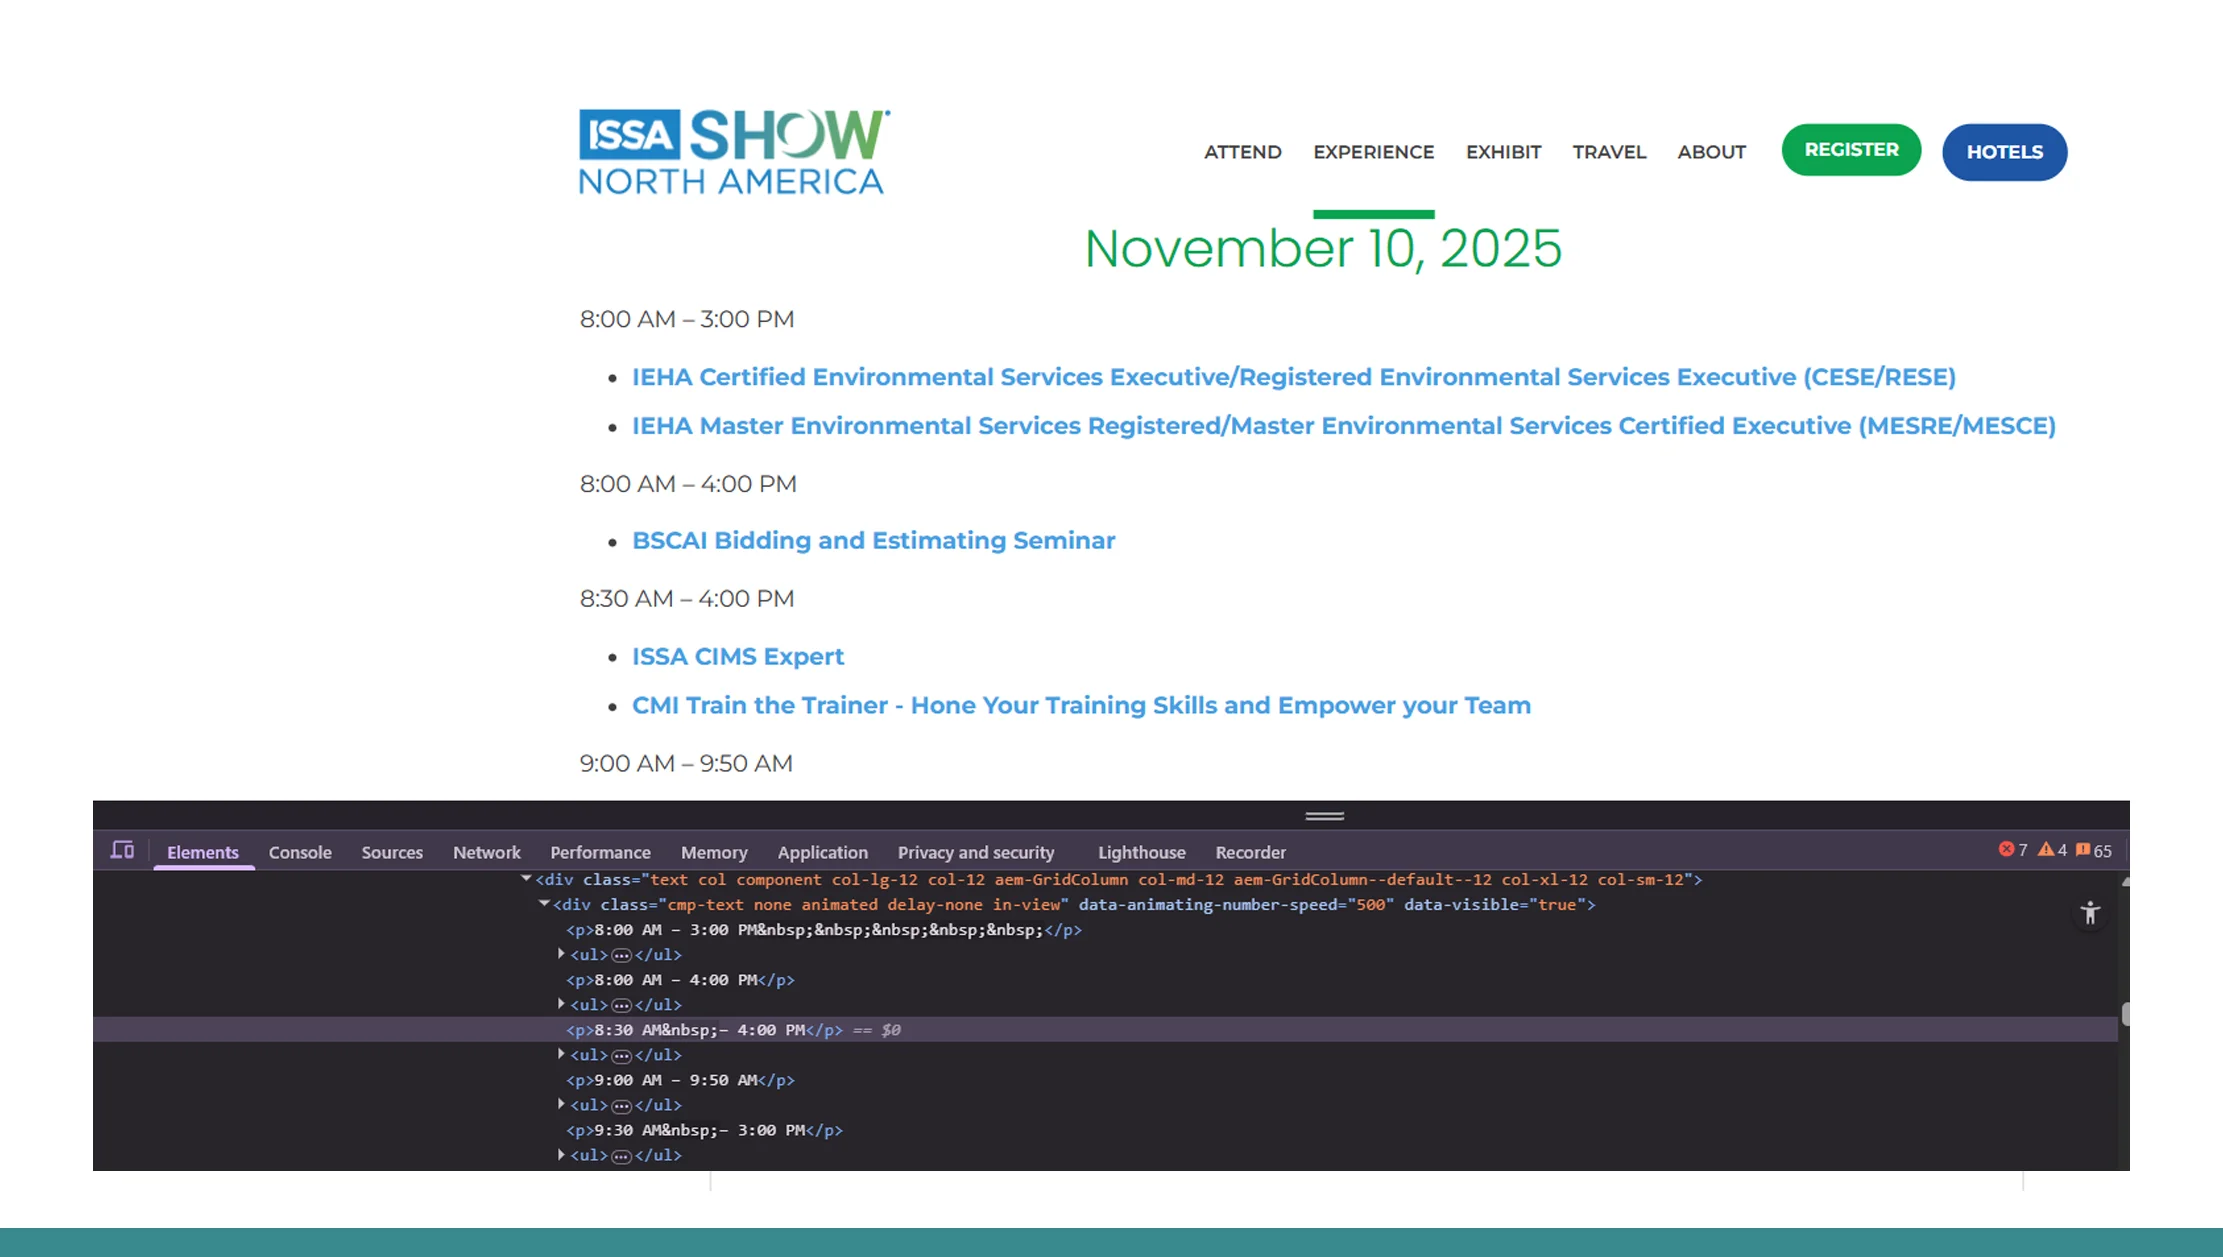Open the Lighthouse panel
Image resolution: width=2223 pixels, height=1257 pixels.
1140,852
